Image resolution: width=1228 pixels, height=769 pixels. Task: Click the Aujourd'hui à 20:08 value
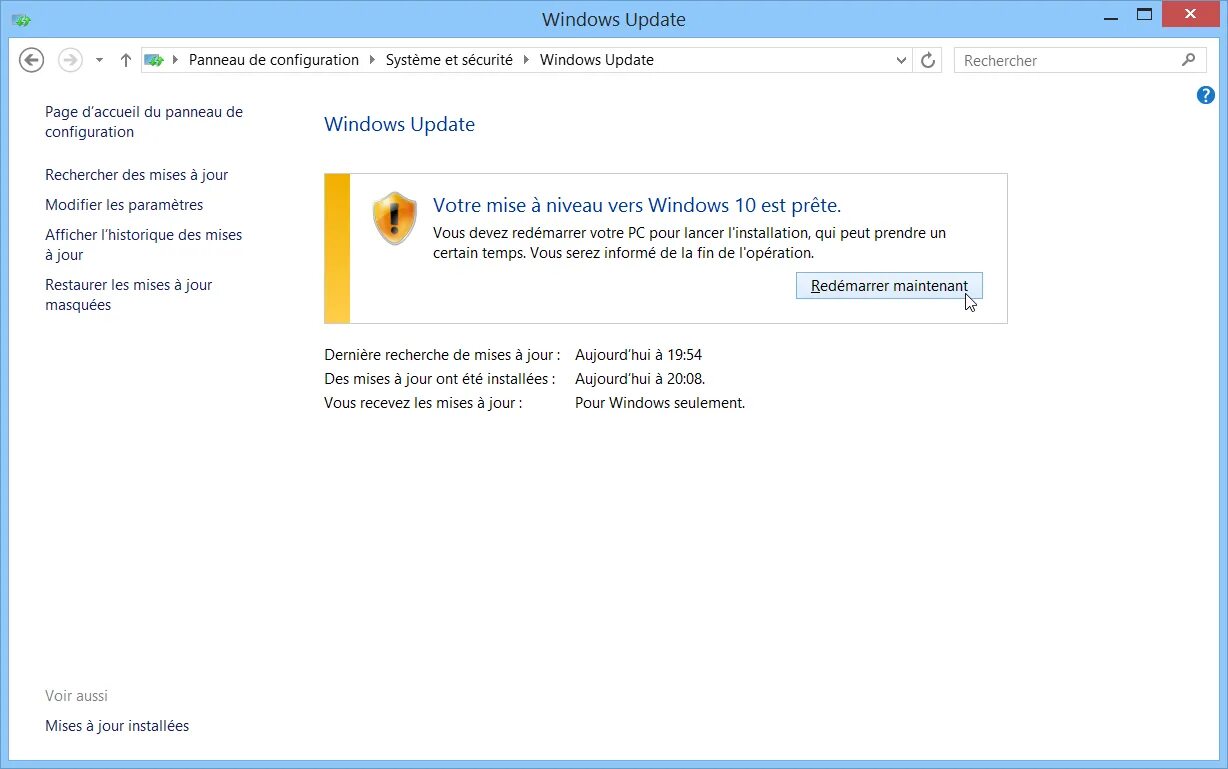coord(640,379)
